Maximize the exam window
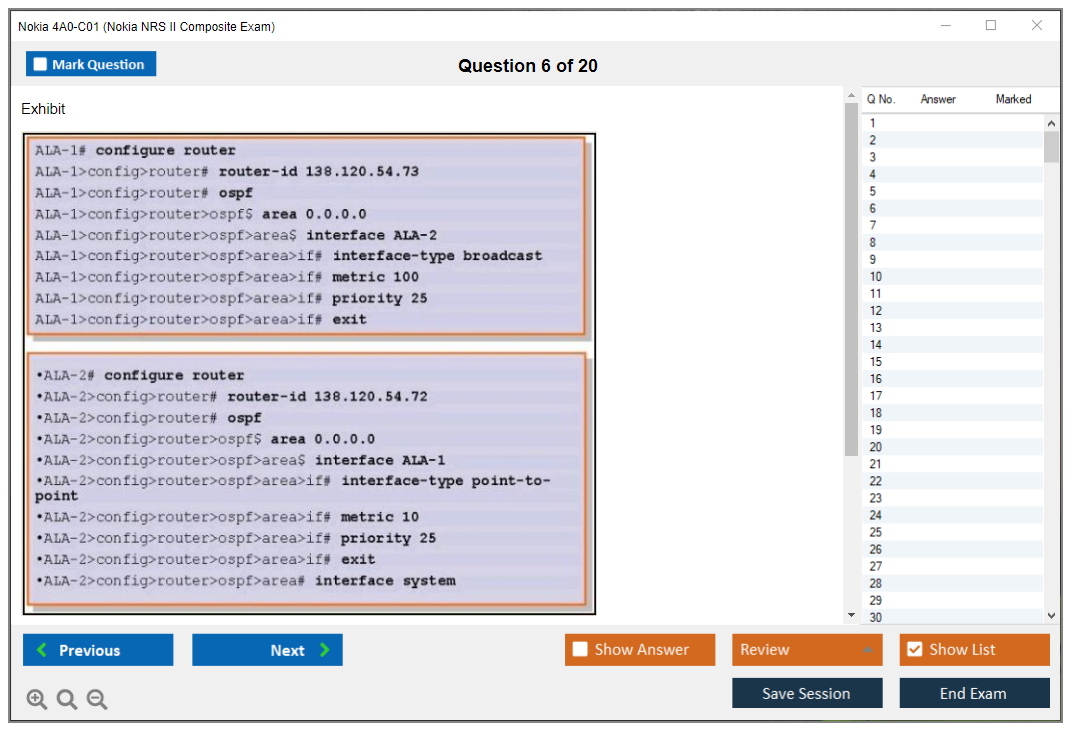 point(991,26)
